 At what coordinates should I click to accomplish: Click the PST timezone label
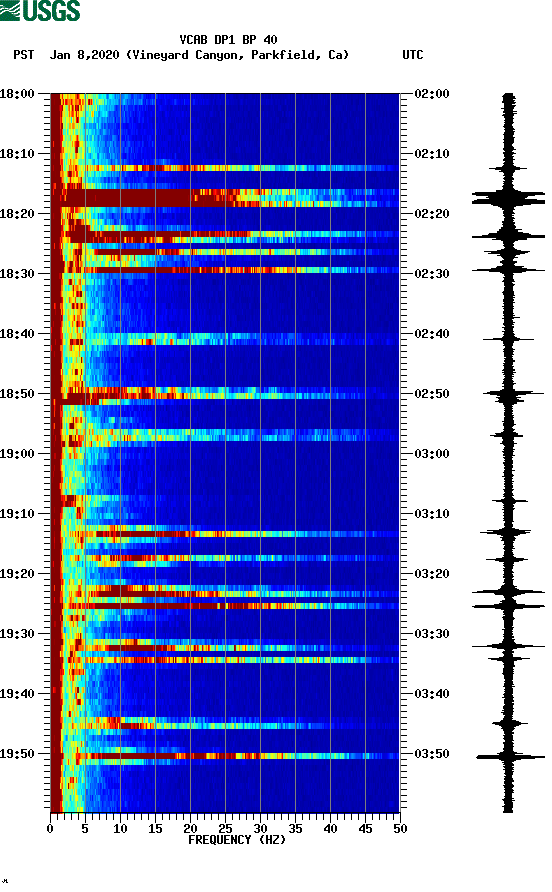(23, 55)
